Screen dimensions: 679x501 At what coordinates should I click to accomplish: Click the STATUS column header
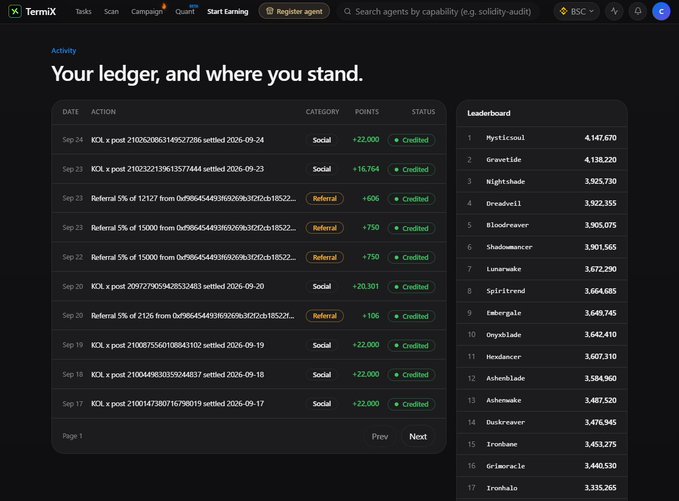coord(424,112)
